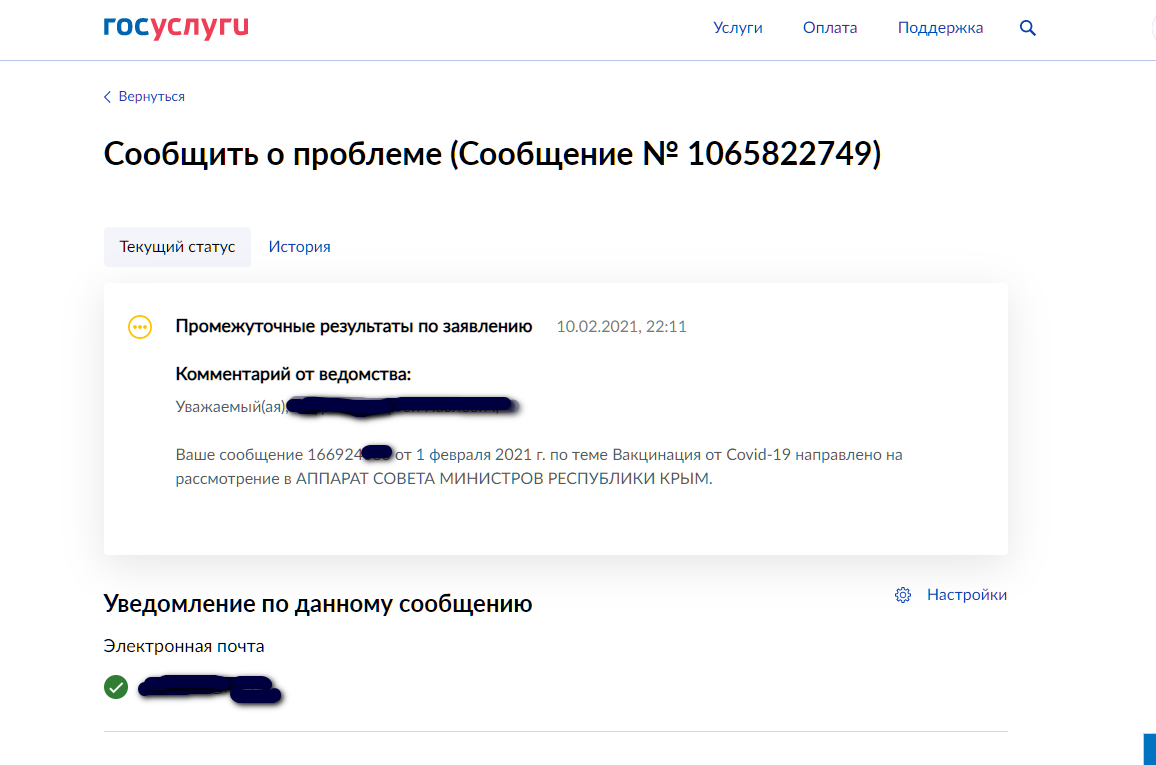The image size is (1156, 765).
Task: Click the back chevron arrow before Вернуться
Action: pyautogui.click(x=108, y=97)
